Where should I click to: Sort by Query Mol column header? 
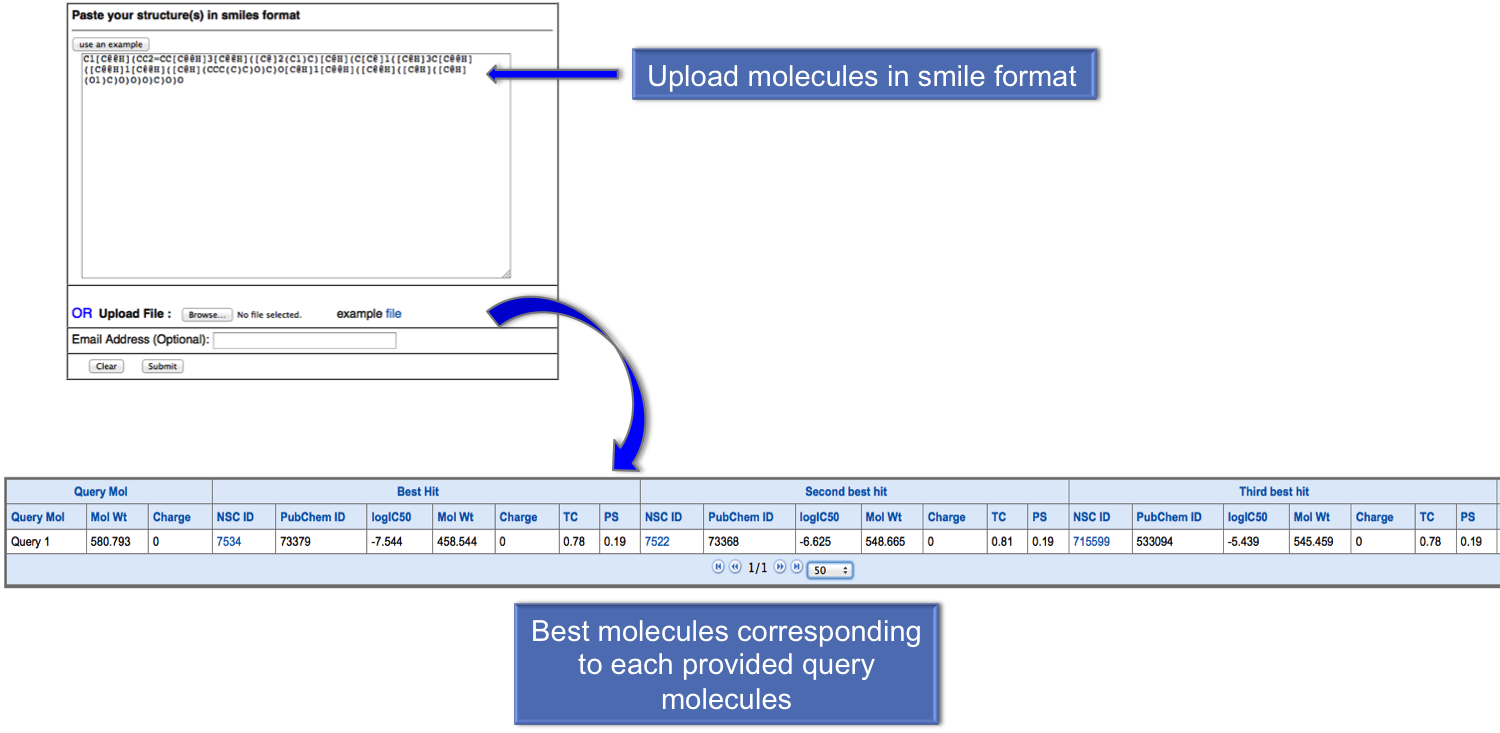38,517
